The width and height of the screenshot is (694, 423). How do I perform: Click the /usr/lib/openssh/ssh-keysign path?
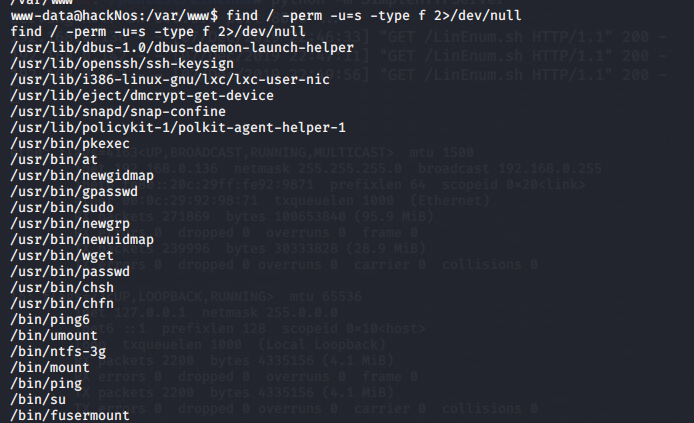122,64
